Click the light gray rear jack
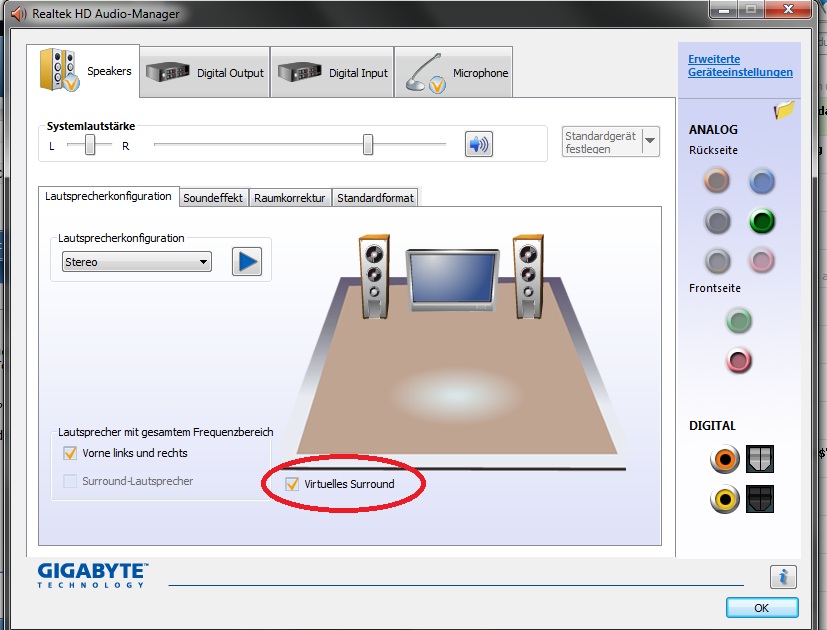The width and height of the screenshot is (827, 630). click(x=717, y=261)
